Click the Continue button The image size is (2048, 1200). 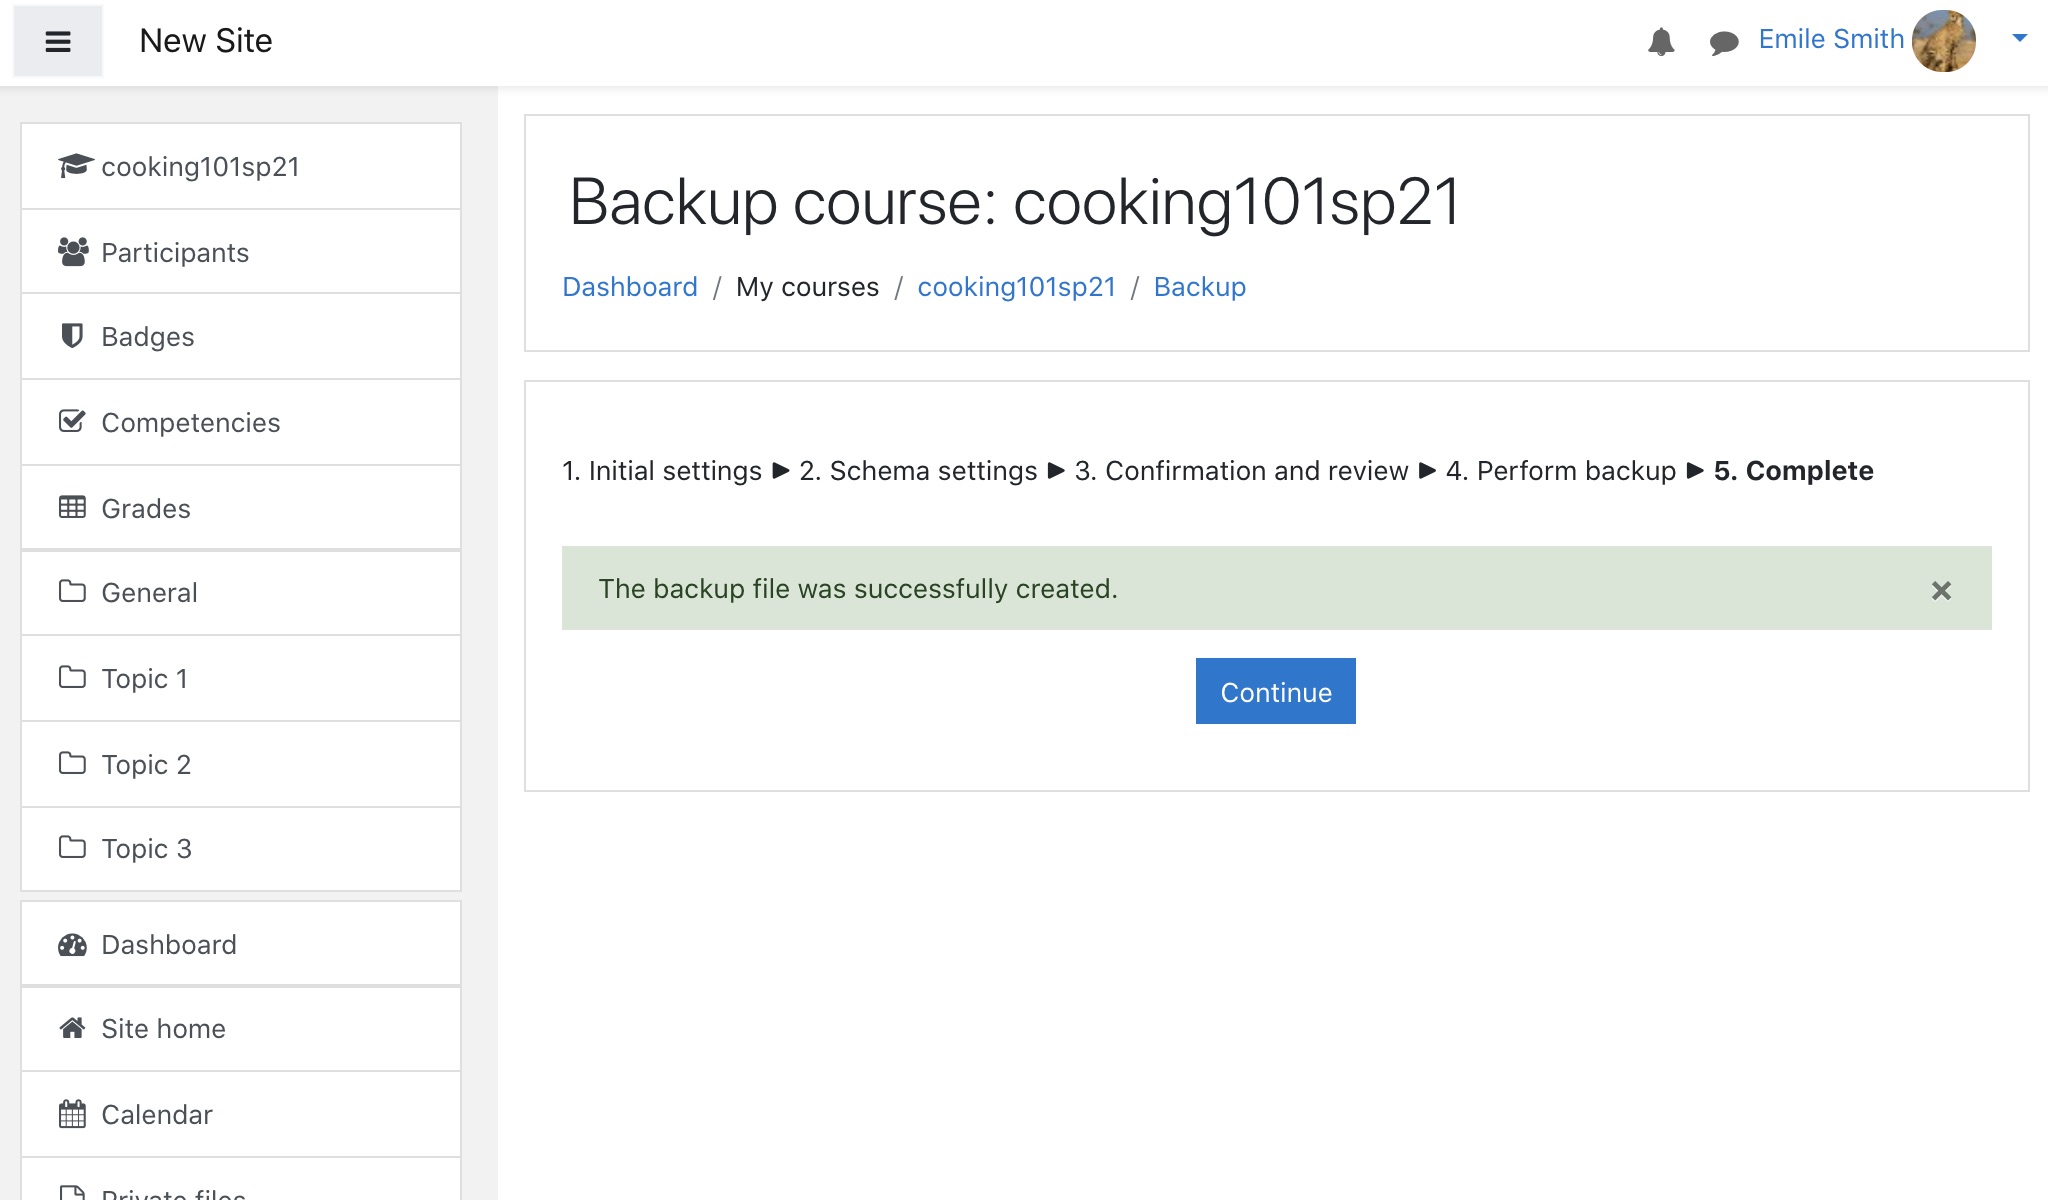point(1277,690)
